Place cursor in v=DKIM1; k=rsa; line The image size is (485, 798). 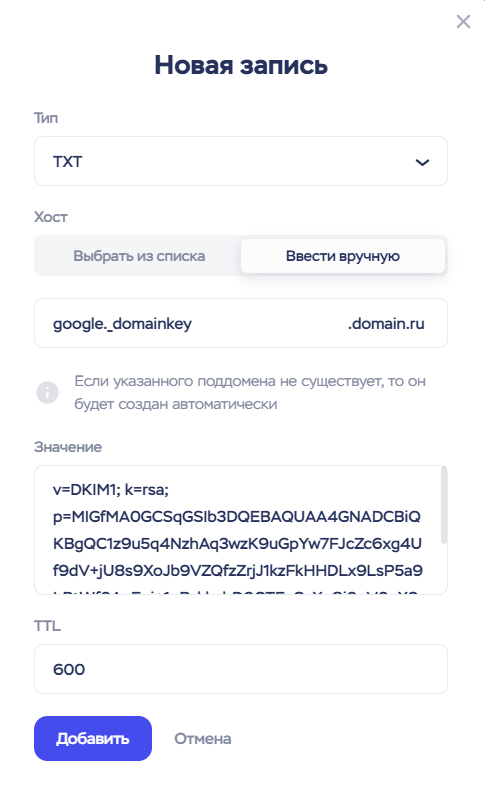coord(110,490)
